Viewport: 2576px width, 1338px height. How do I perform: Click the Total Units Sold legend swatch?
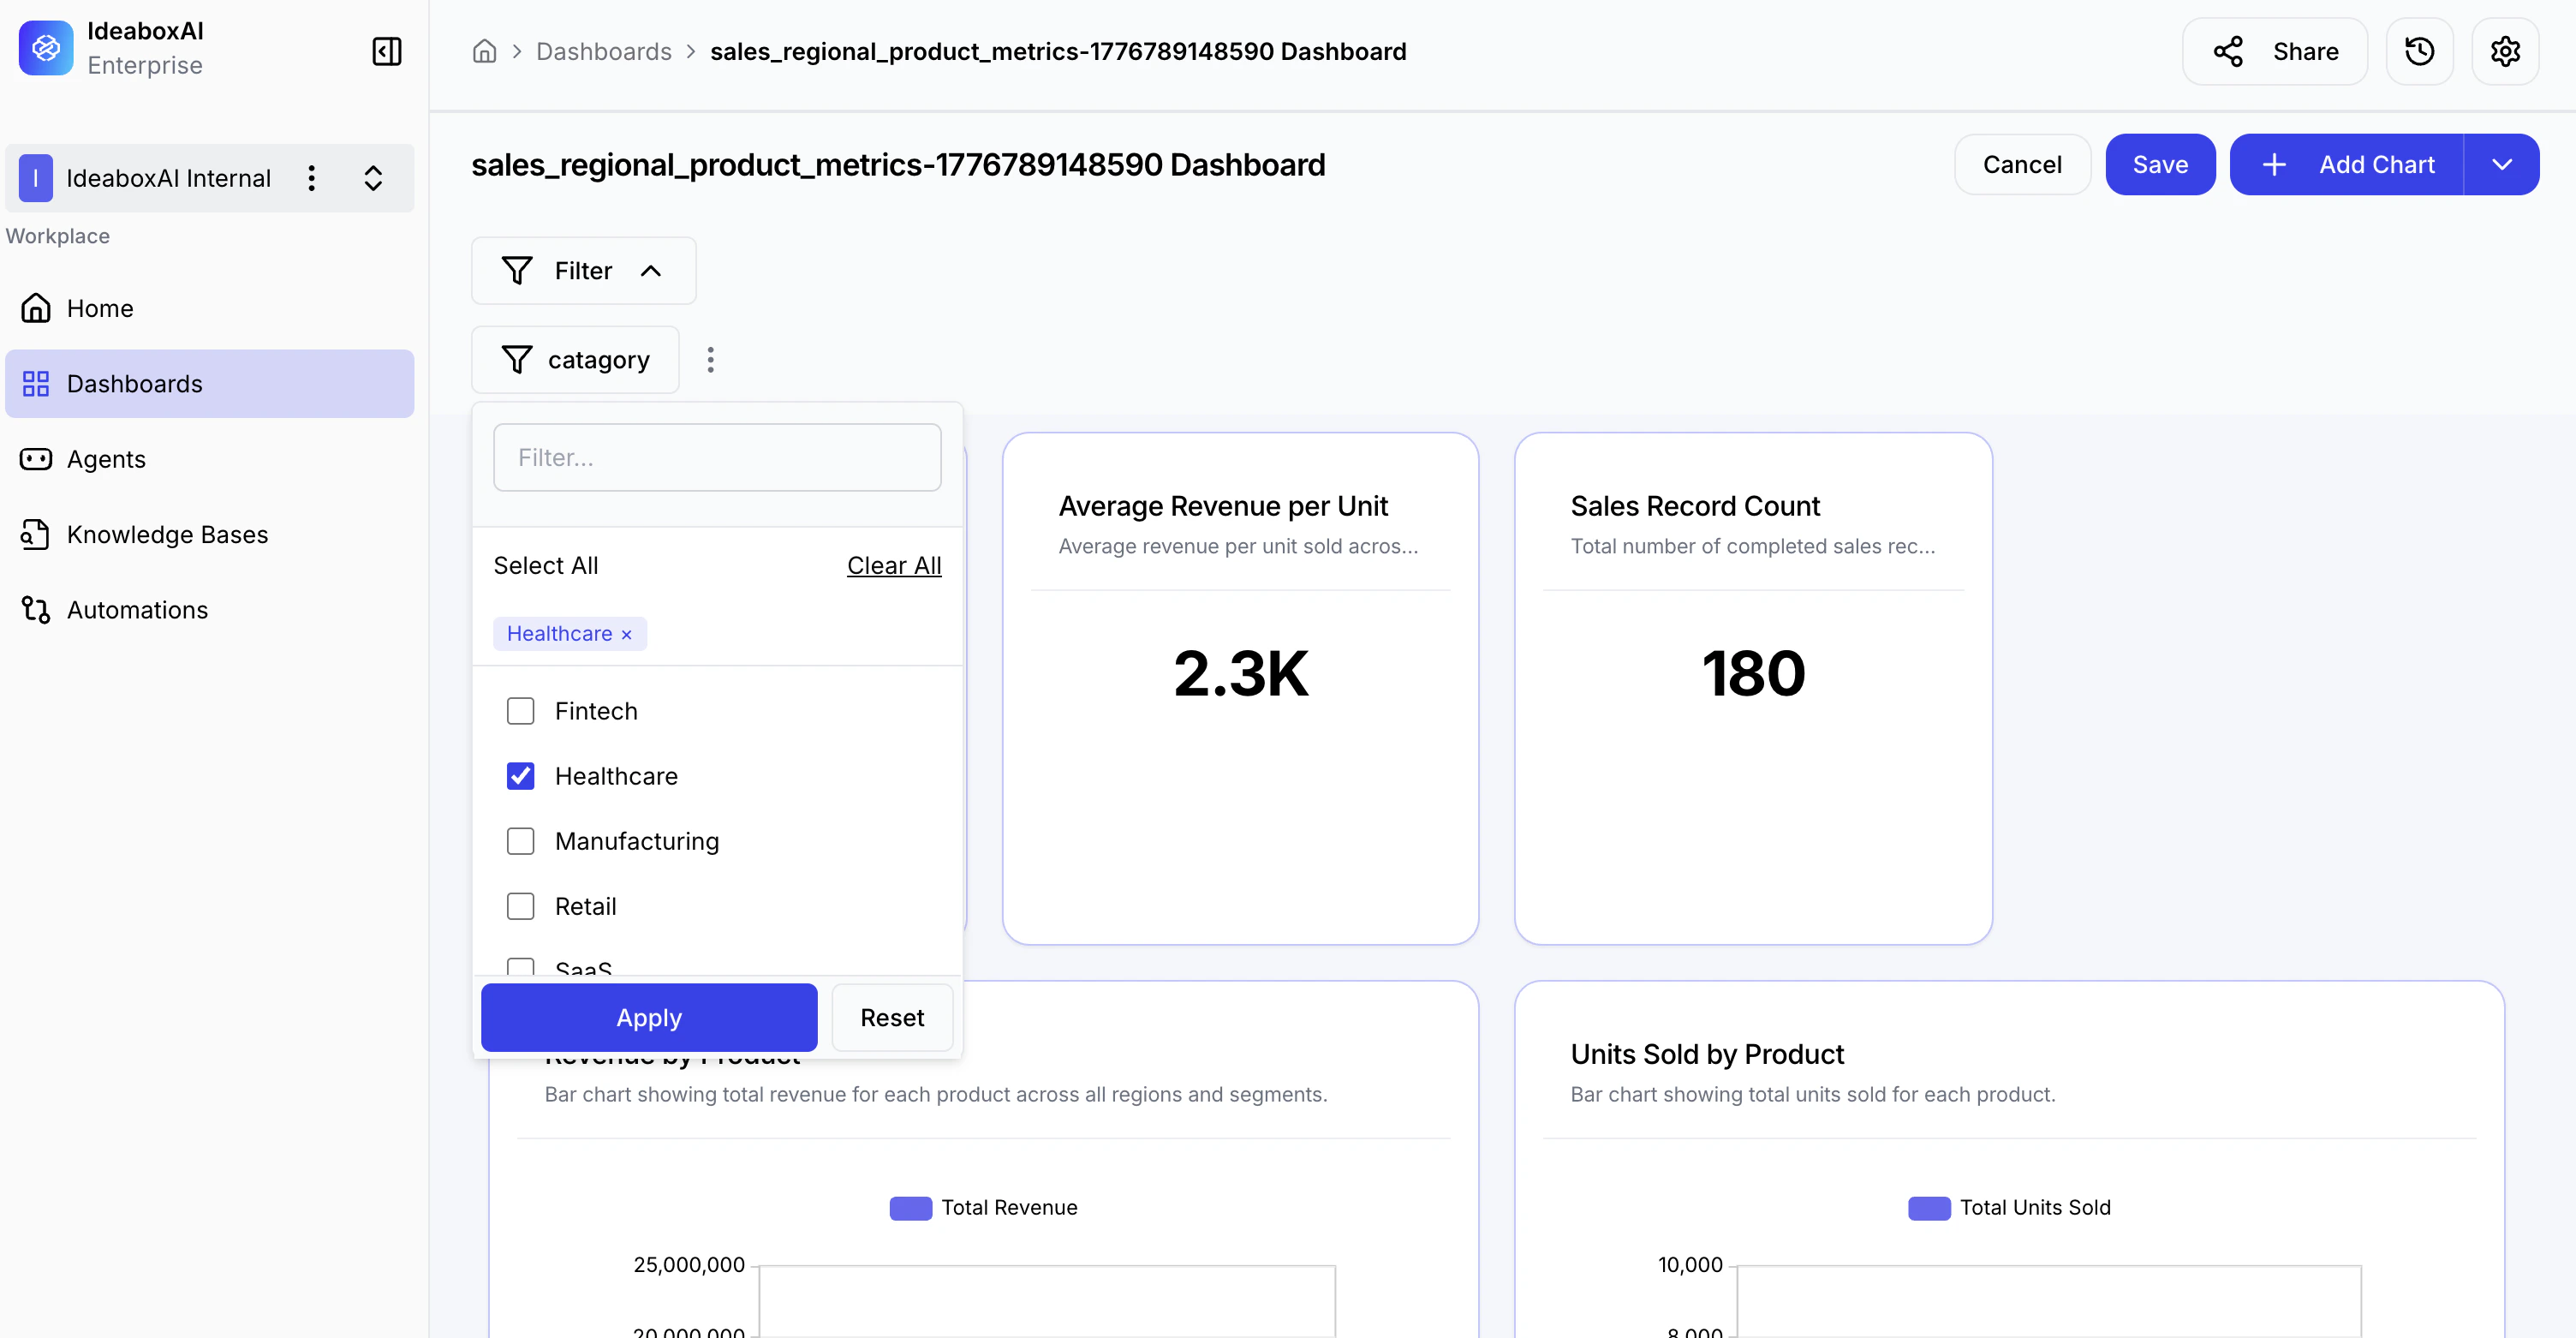(x=1929, y=1207)
